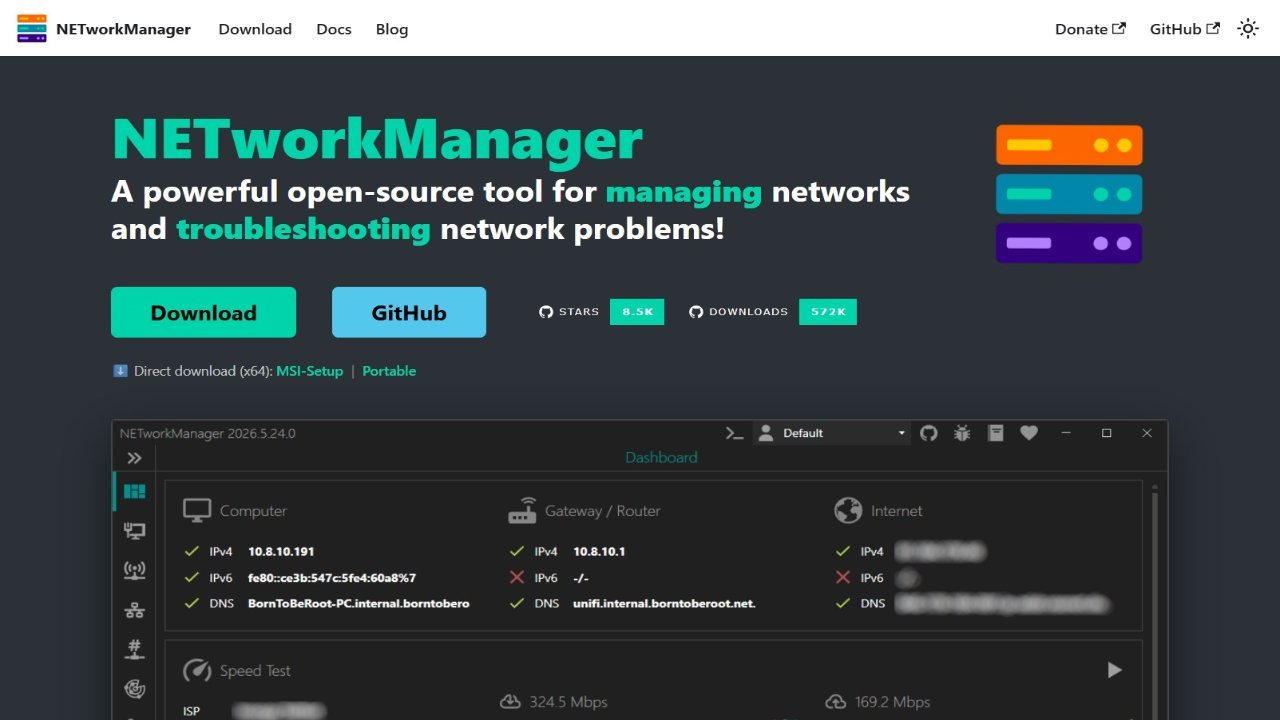Click checkmark beside Computer IPv4
Image resolution: width=1280 pixels, height=720 pixels.
192,552
